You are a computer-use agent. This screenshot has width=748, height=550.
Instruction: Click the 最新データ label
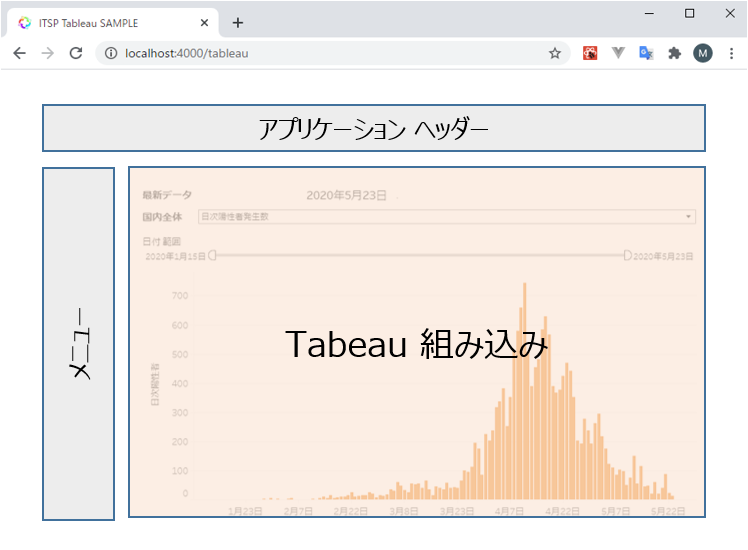point(167,195)
